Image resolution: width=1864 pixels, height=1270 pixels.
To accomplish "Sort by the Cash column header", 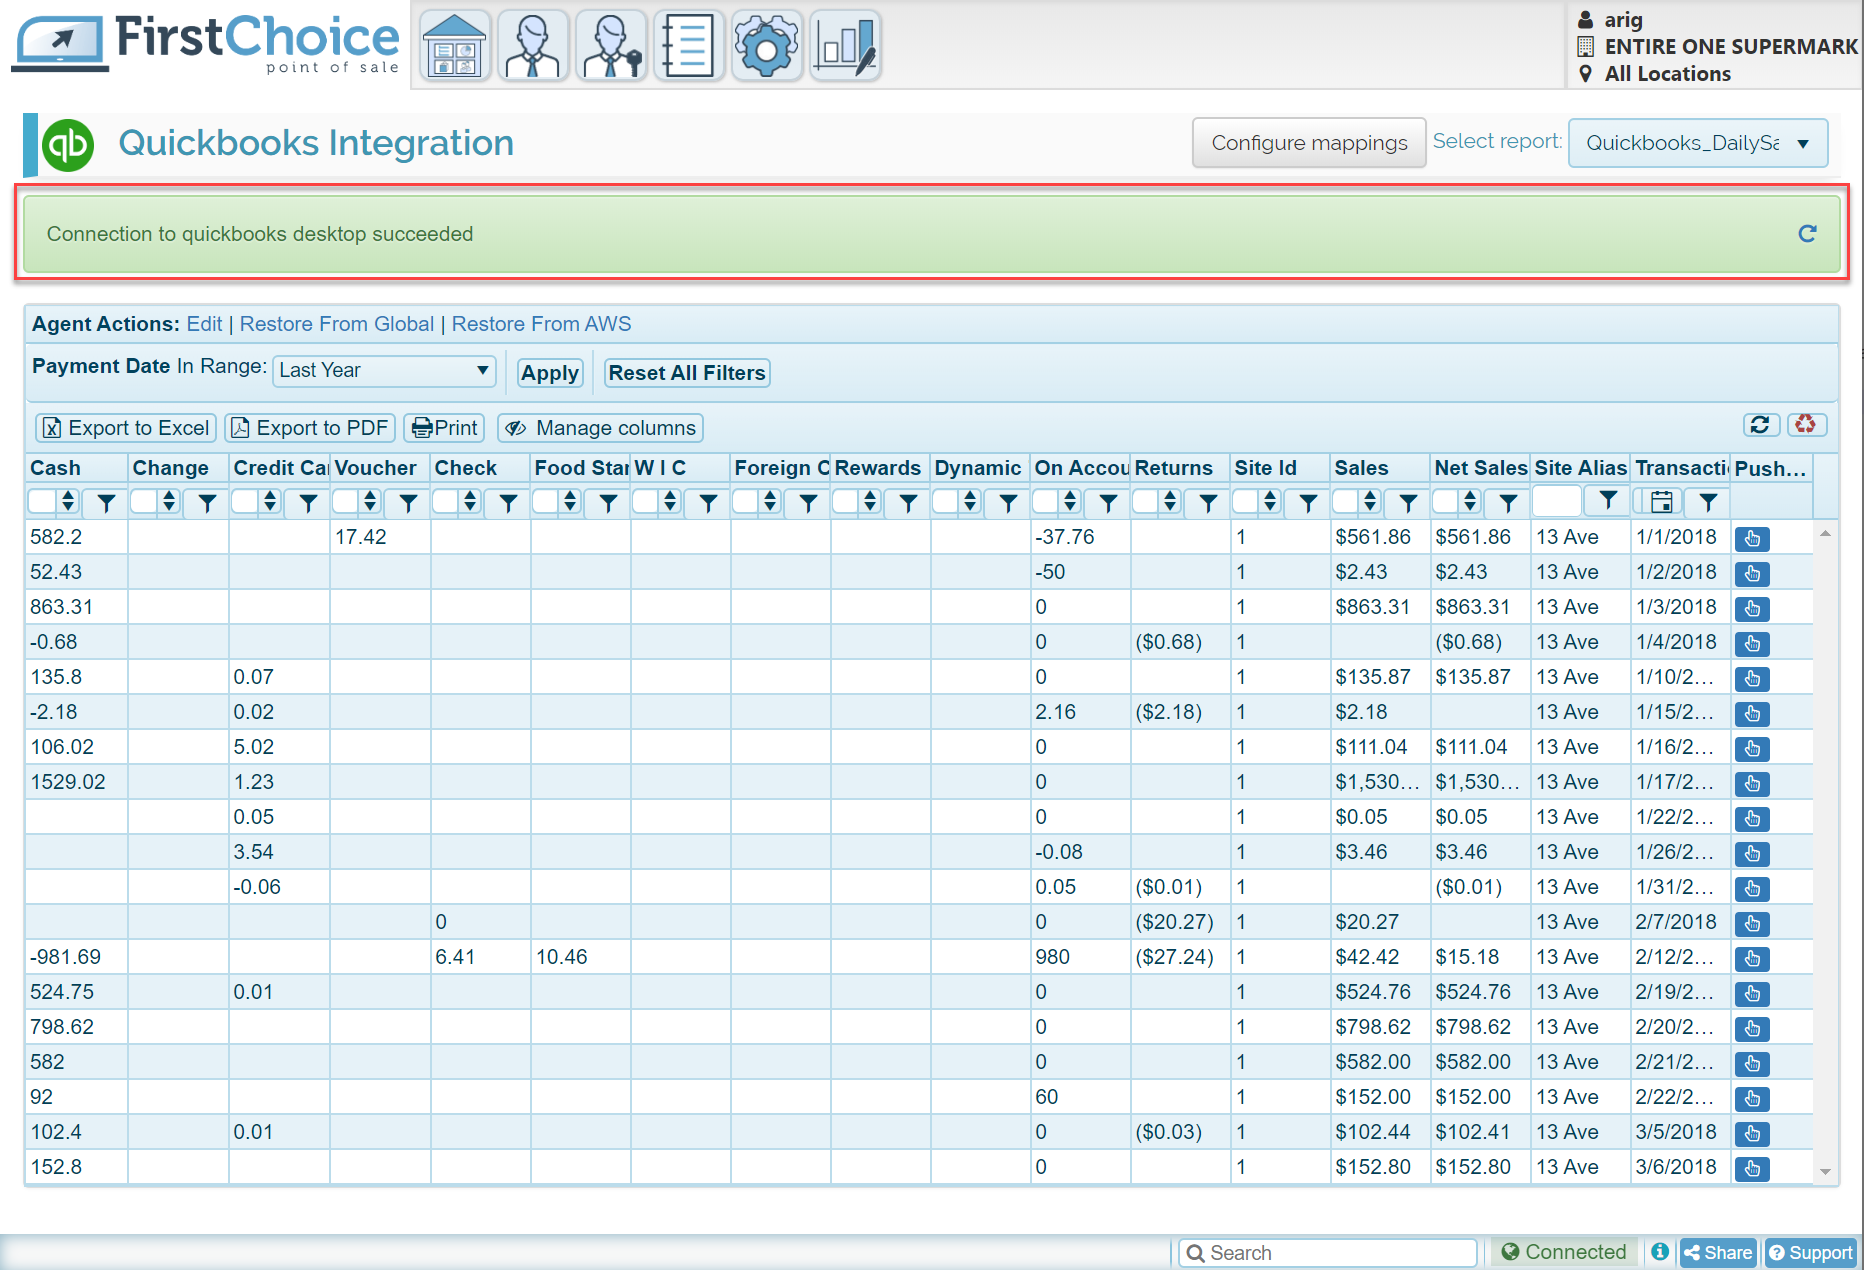I will point(77,468).
